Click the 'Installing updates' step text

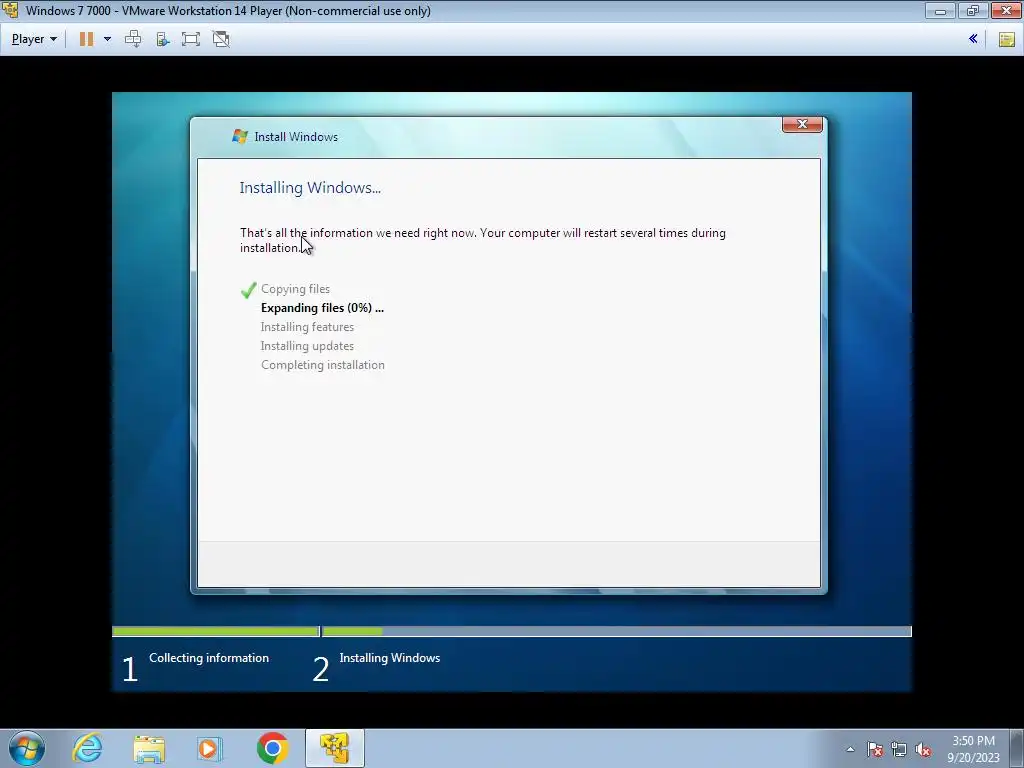[307, 345]
